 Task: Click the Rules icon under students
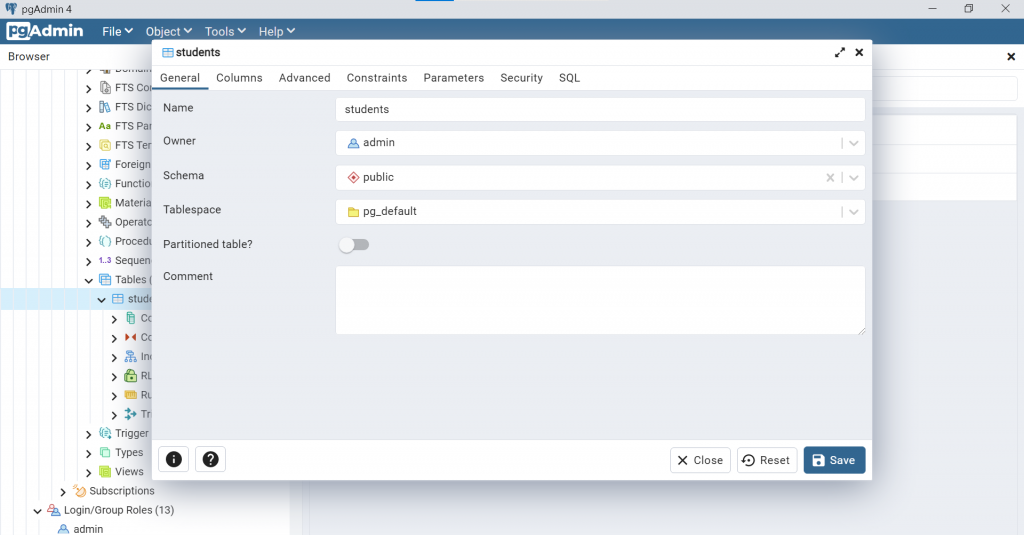(131, 395)
